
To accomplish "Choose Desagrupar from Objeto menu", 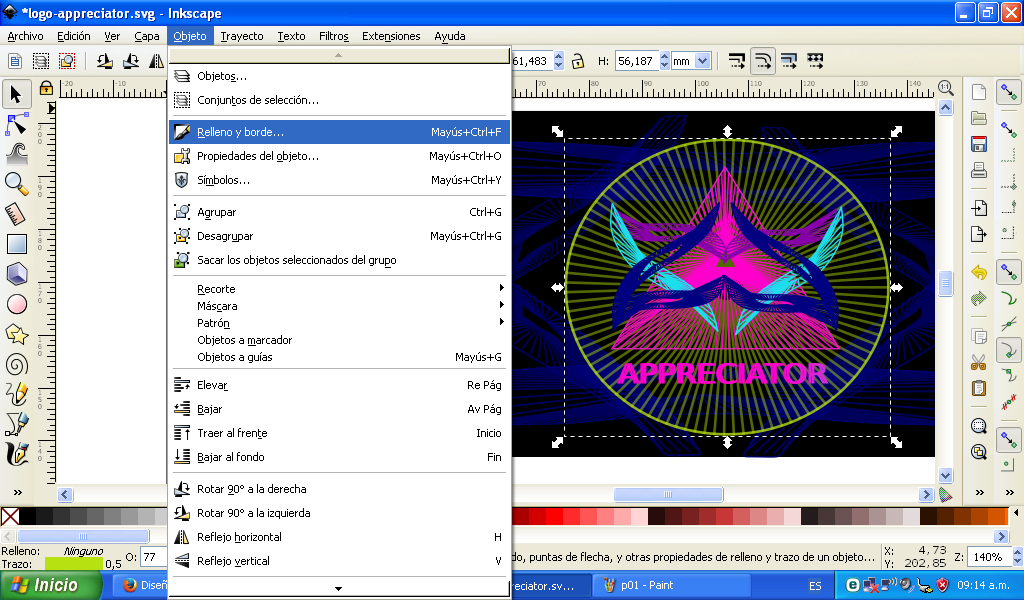I will 339,236.
